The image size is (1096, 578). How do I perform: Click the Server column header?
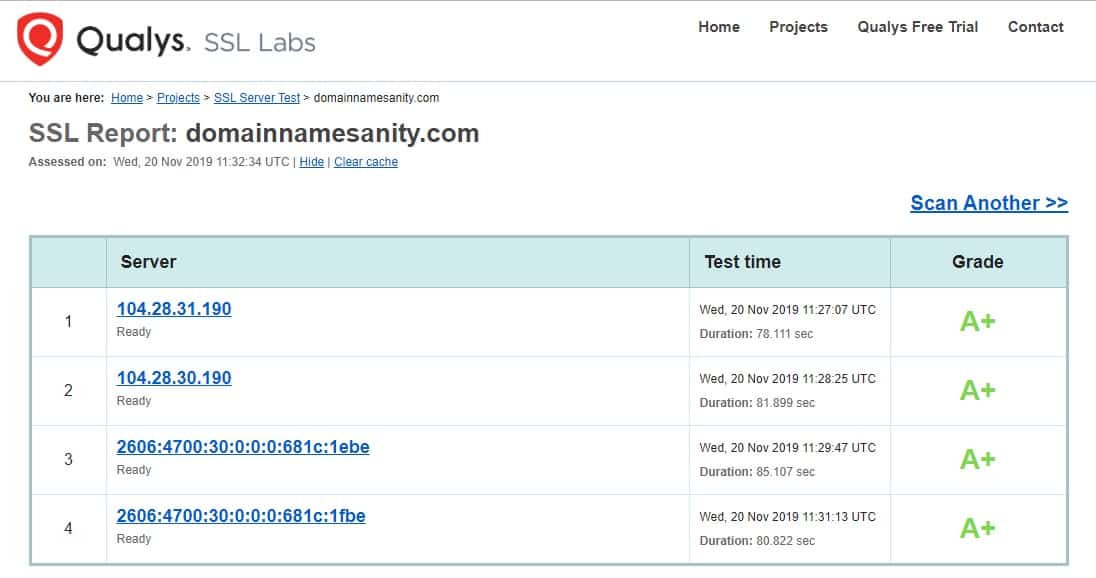[148, 262]
